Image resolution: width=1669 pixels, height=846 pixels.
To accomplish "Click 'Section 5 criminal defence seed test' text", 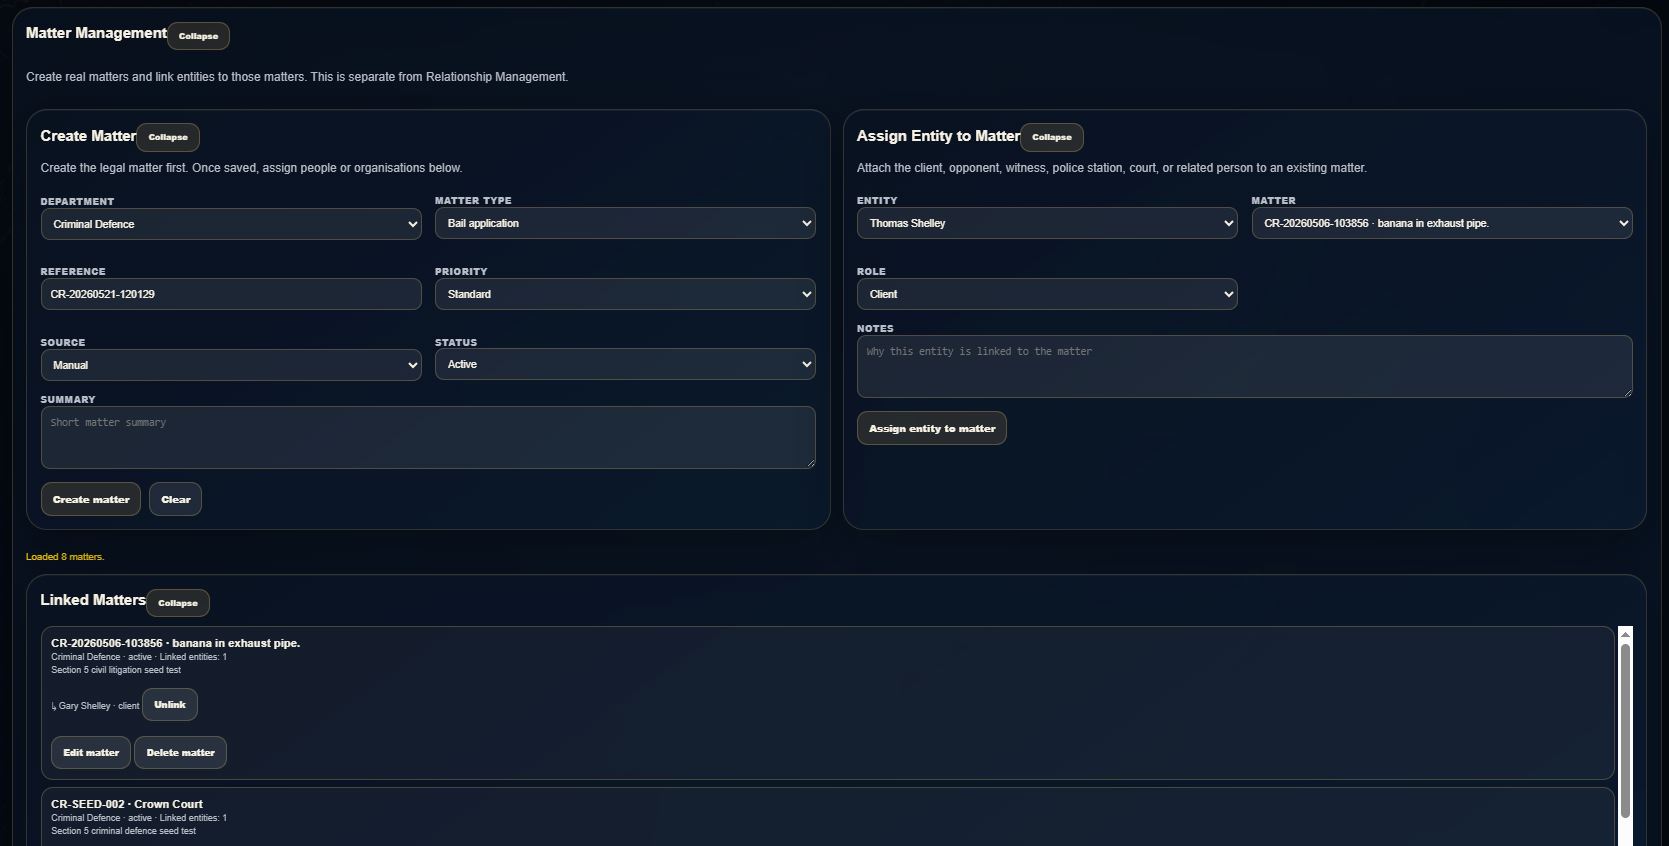I will pyautogui.click(x=123, y=831).
